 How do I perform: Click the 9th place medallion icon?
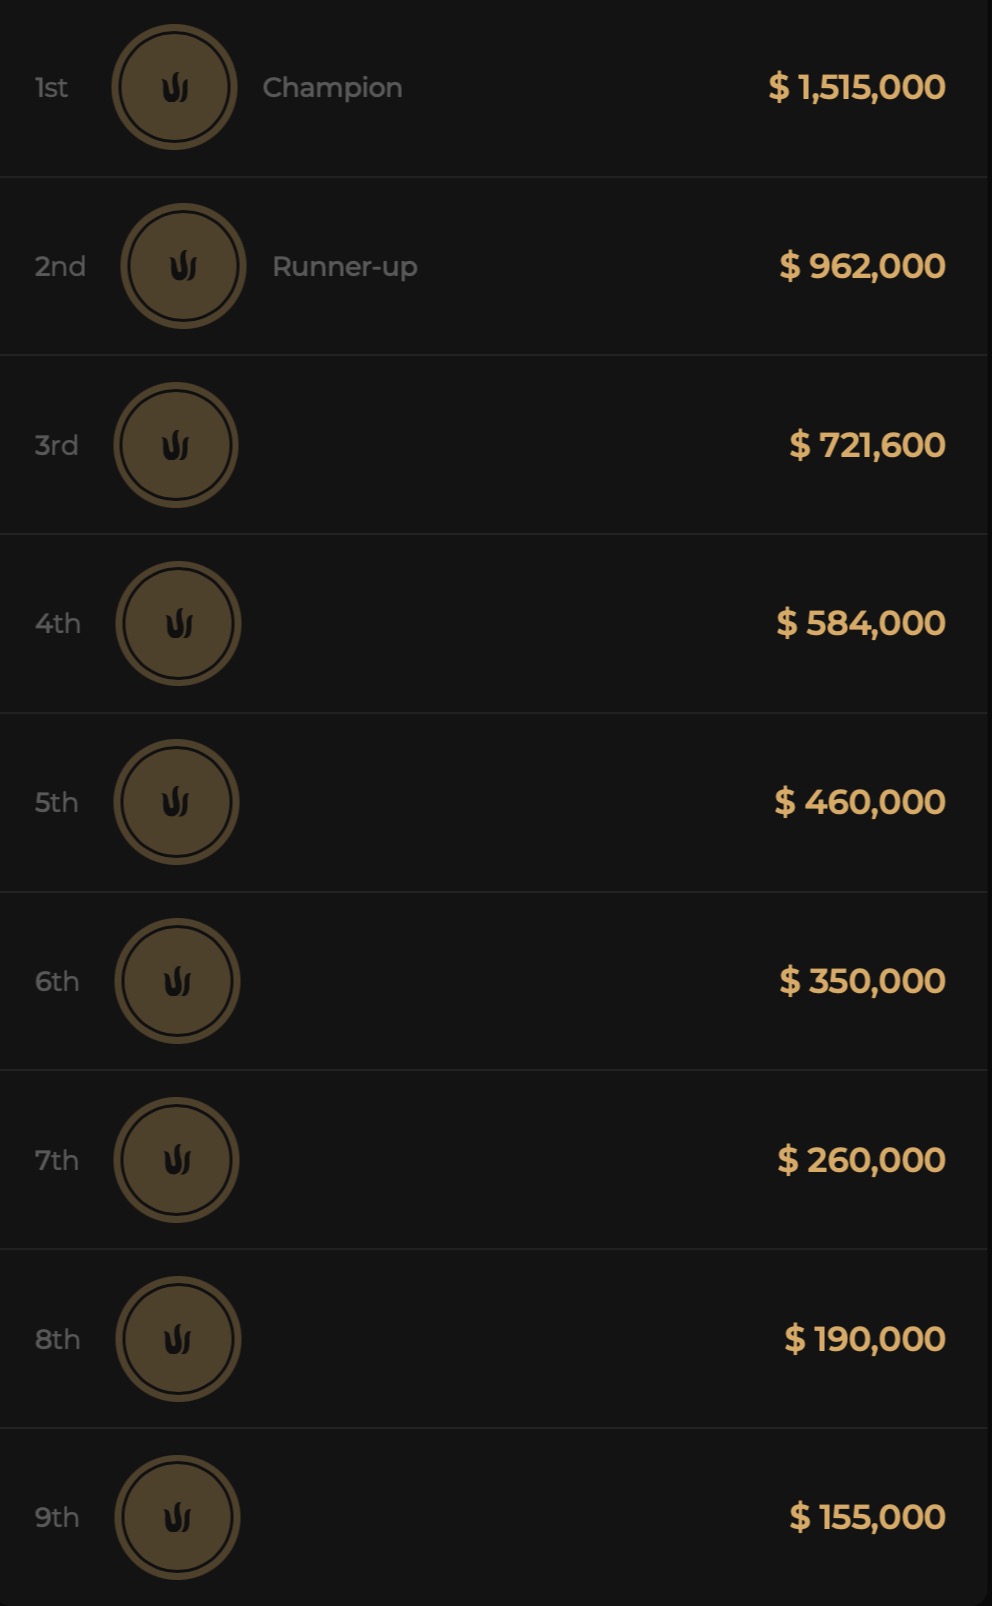pyautogui.click(x=178, y=1517)
